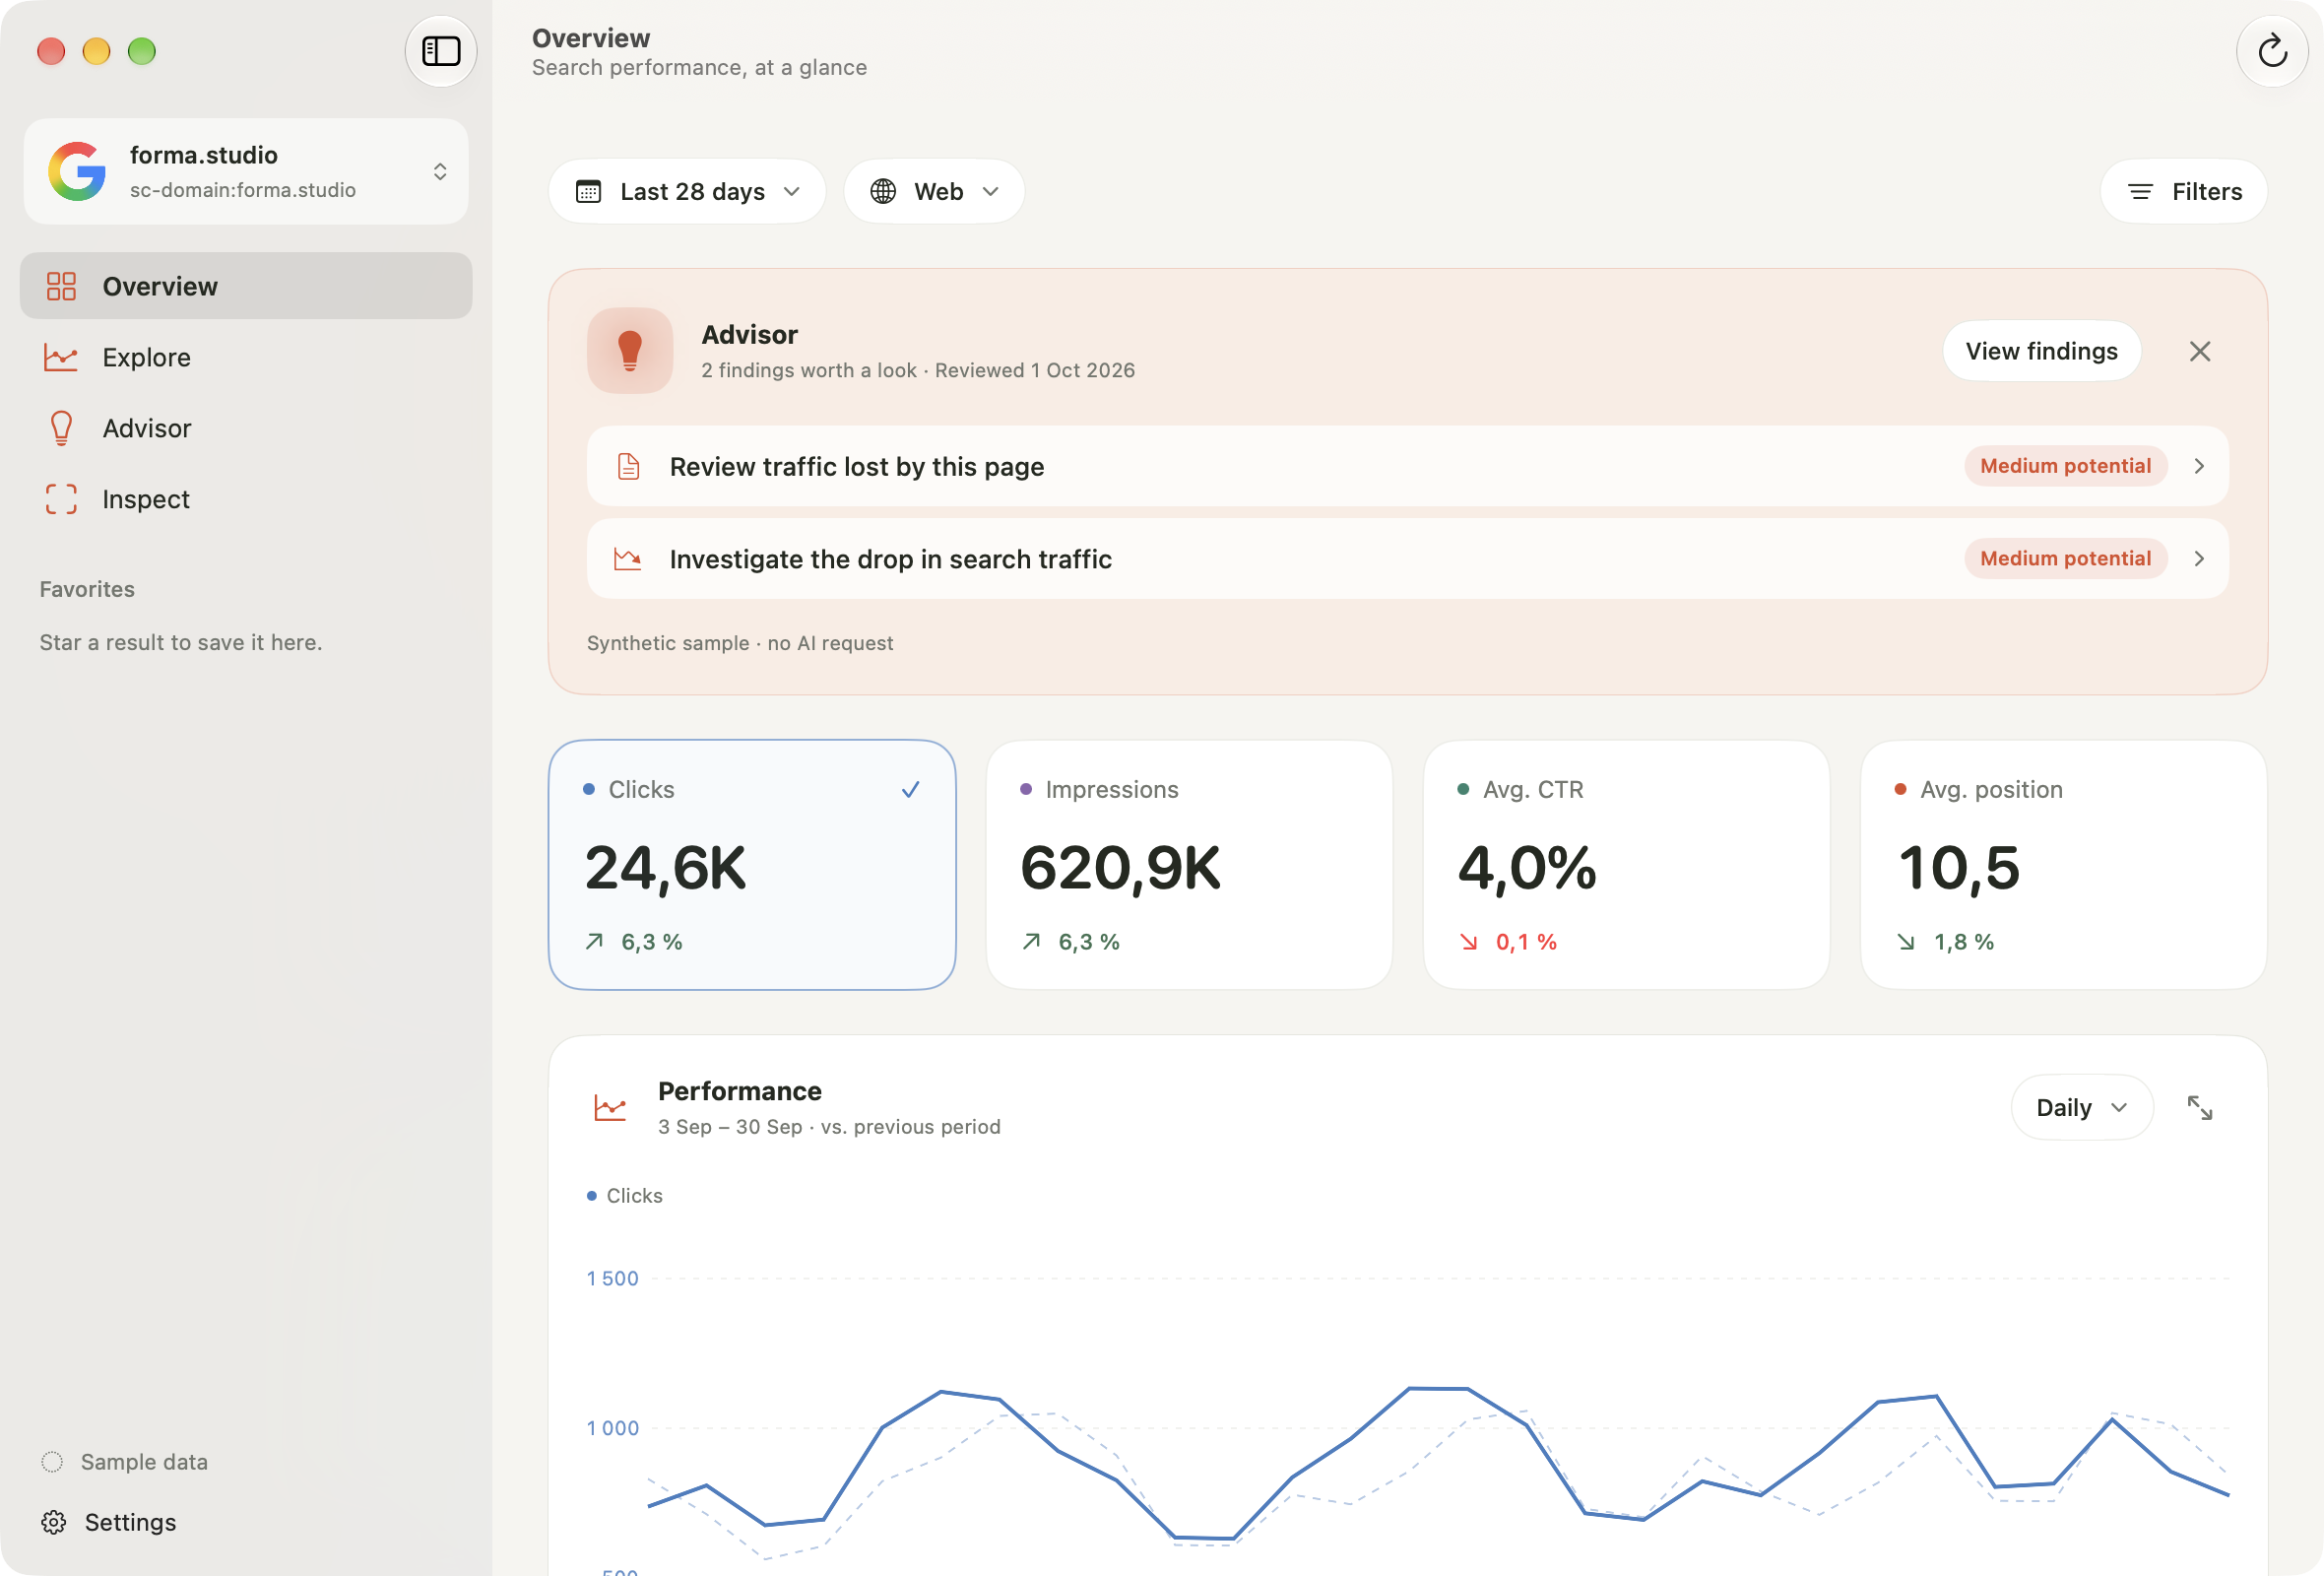Click the Sample data indicator
Screen dimensions: 2324x1576
pos(125,1462)
